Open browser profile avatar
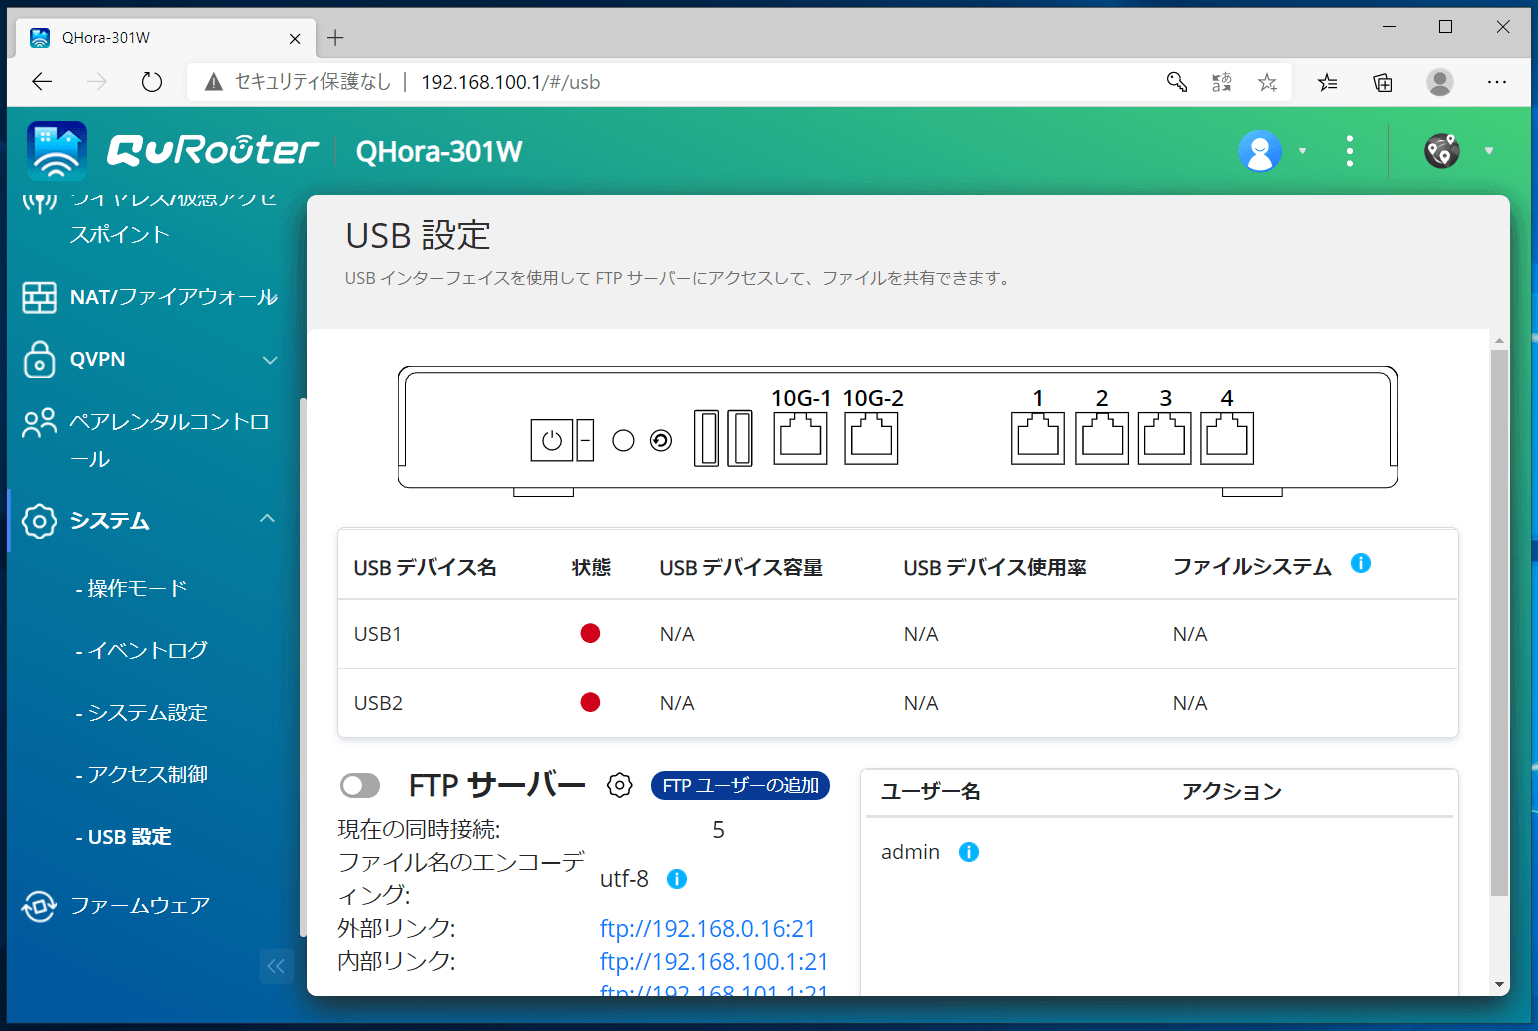1538x1031 pixels. click(1440, 82)
